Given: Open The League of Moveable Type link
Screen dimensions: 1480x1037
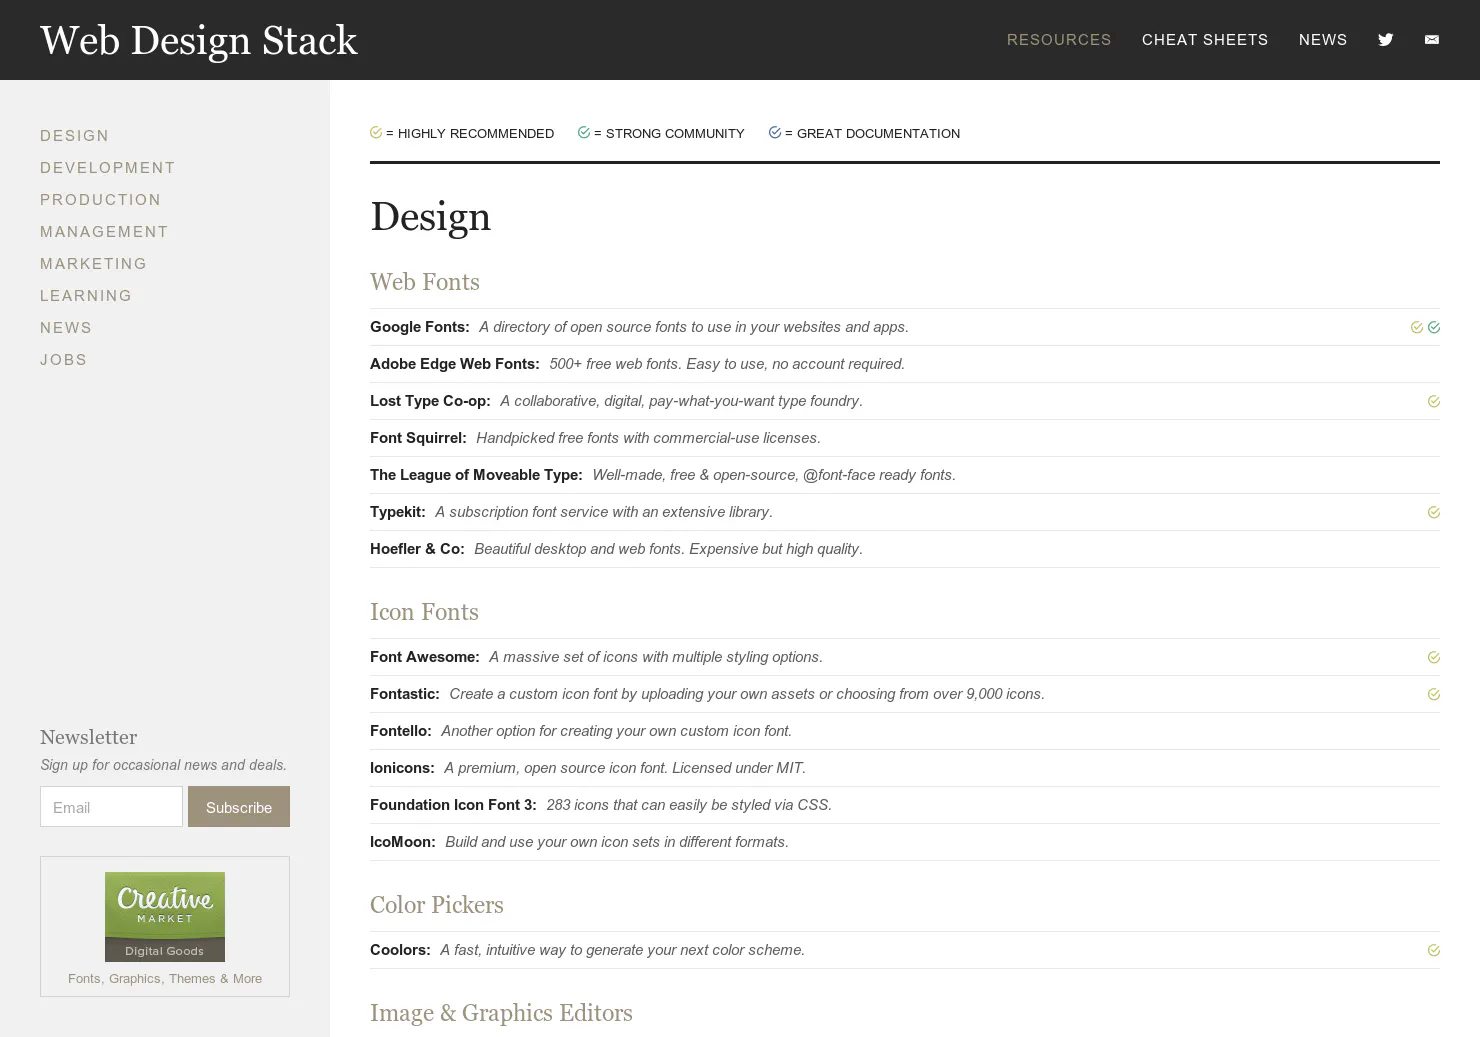Looking at the screenshot, I should click(476, 475).
